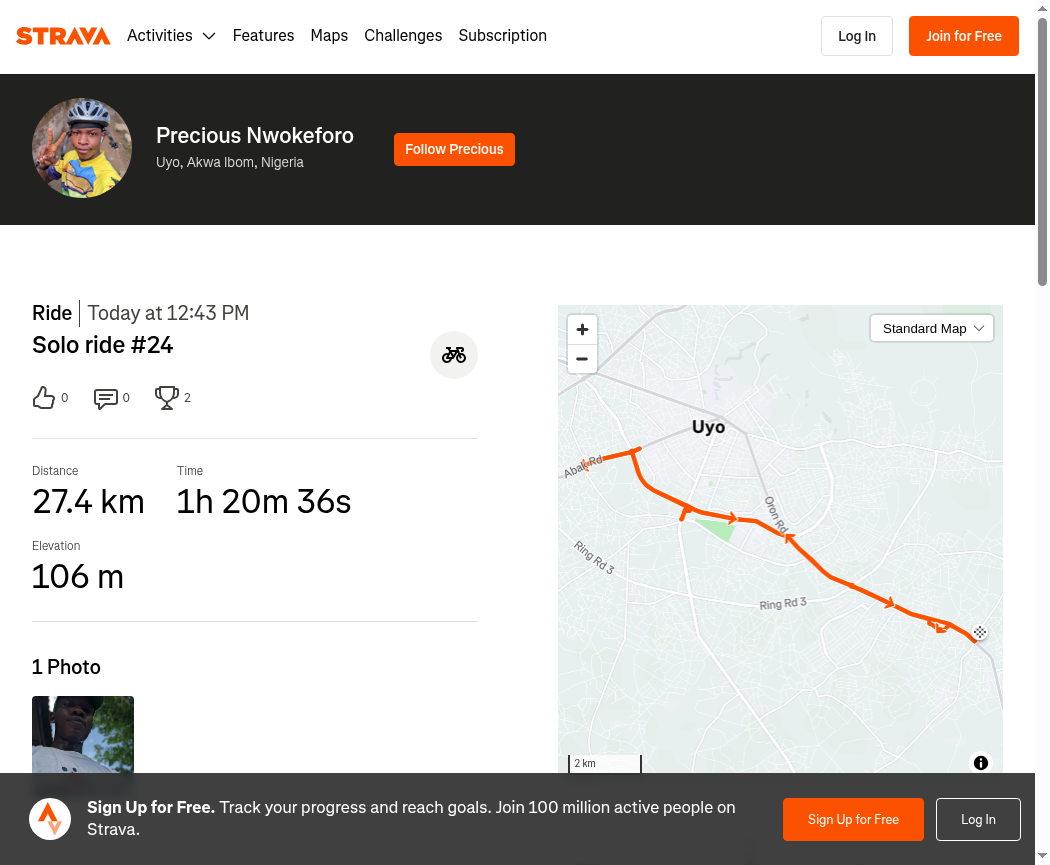Click the Uyo city label on map
This screenshot has width=1050, height=865.
click(708, 427)
